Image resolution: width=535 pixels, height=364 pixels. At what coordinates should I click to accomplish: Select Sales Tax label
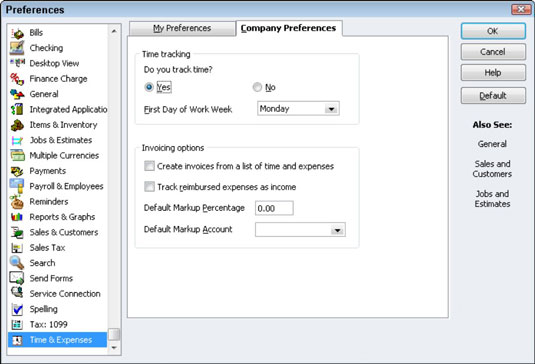point(47,248)
